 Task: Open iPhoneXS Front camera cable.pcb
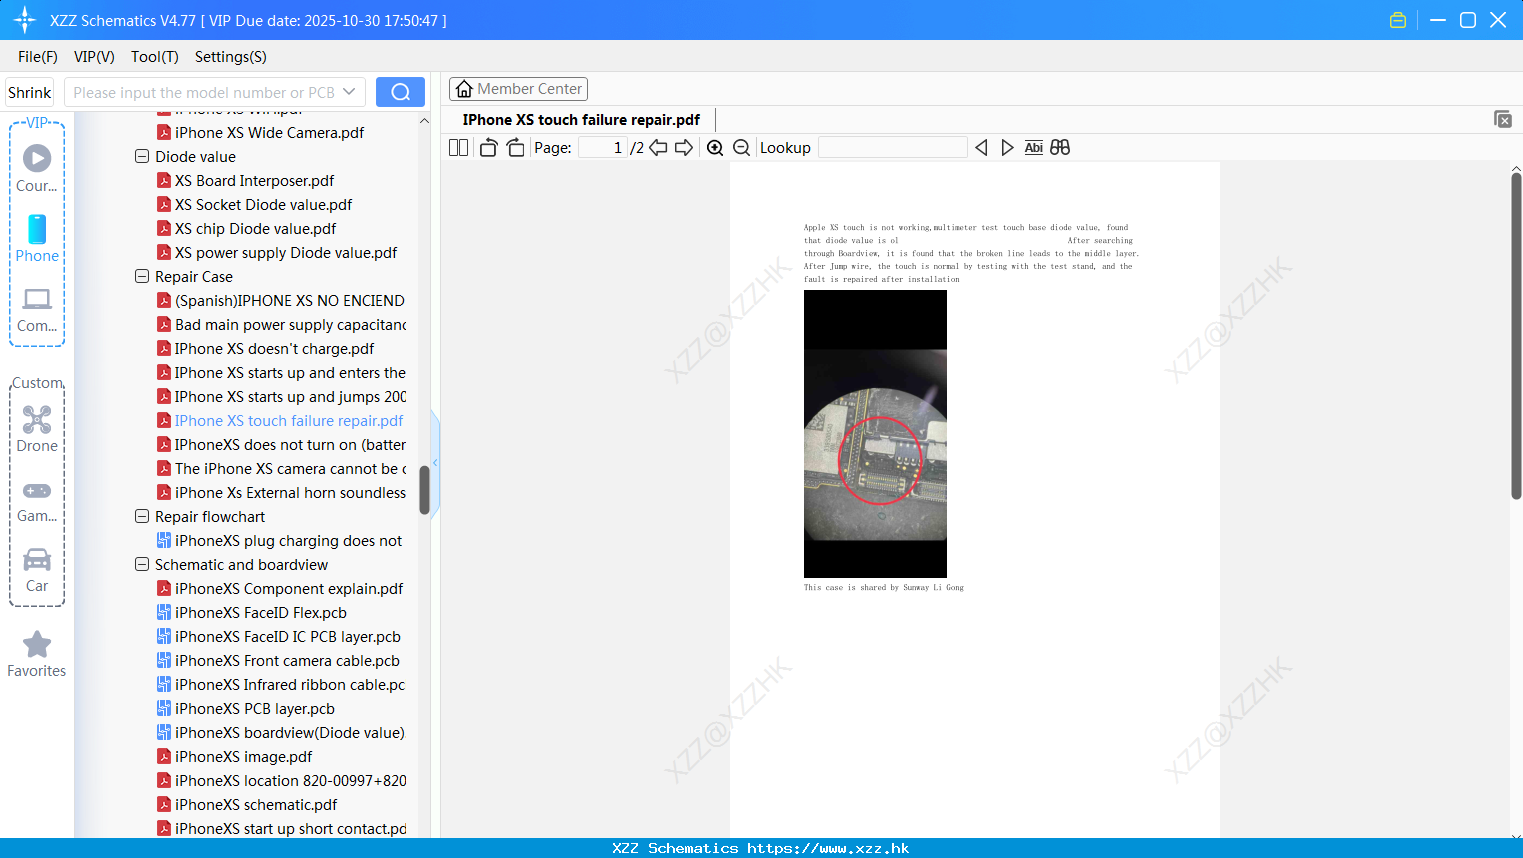coord(287,660)
